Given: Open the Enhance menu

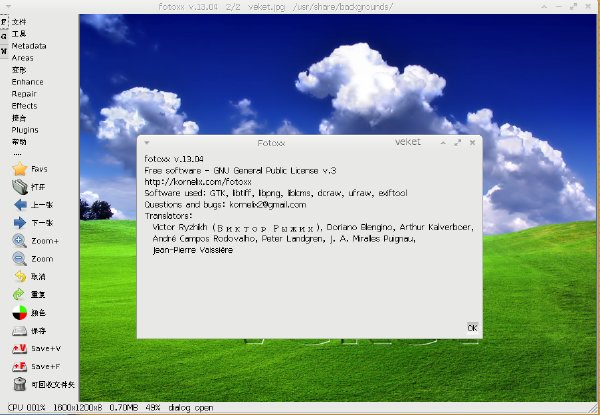Looking at the screenshot, I should pyautogui.click(x=28, y=82).
